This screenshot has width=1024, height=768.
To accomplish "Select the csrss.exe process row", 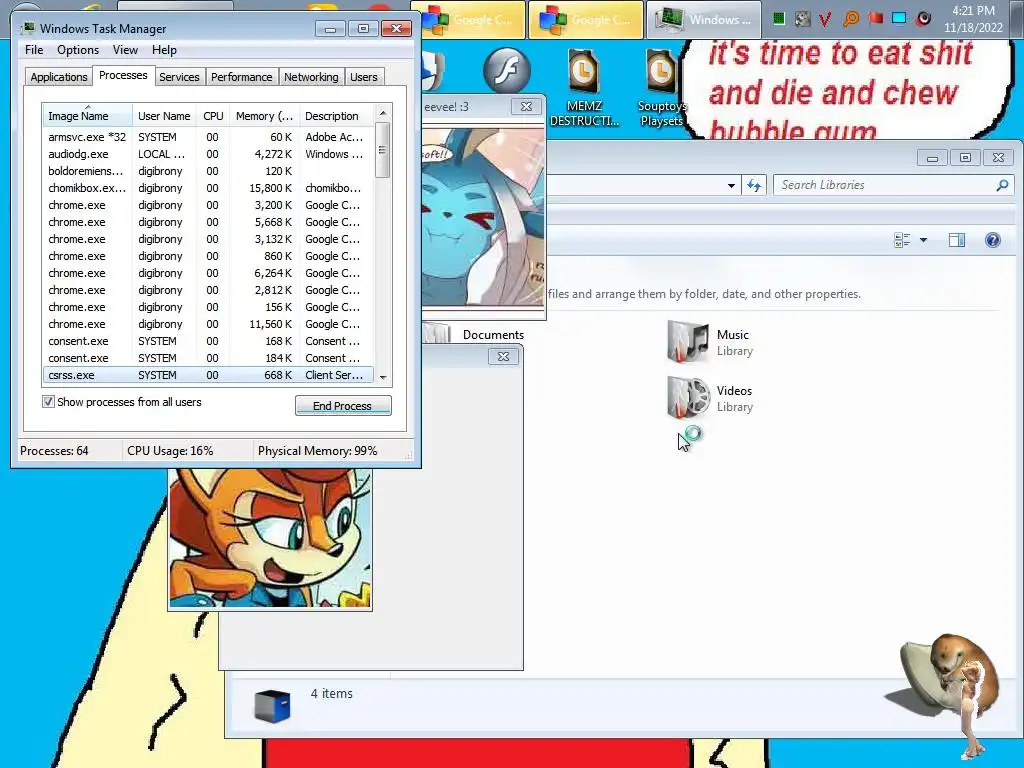I will point(208,375).
